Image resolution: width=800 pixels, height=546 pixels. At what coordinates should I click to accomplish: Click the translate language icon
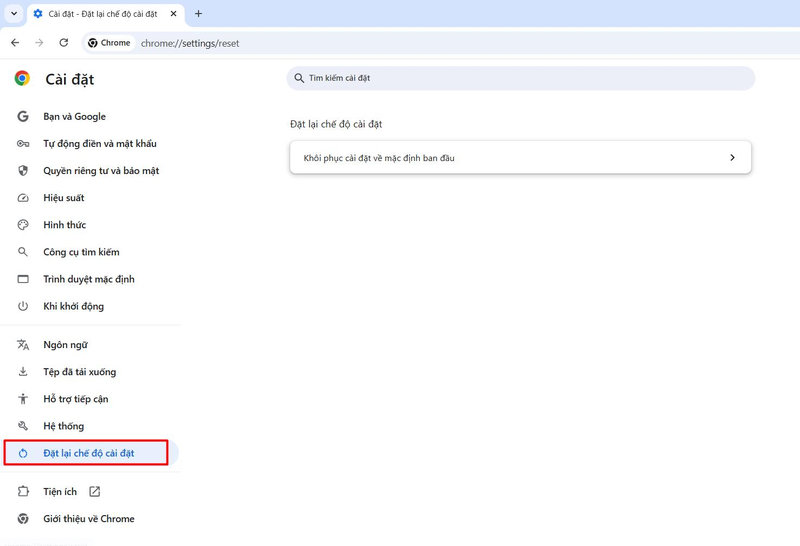pyautogui.click(x=23, y=344)
